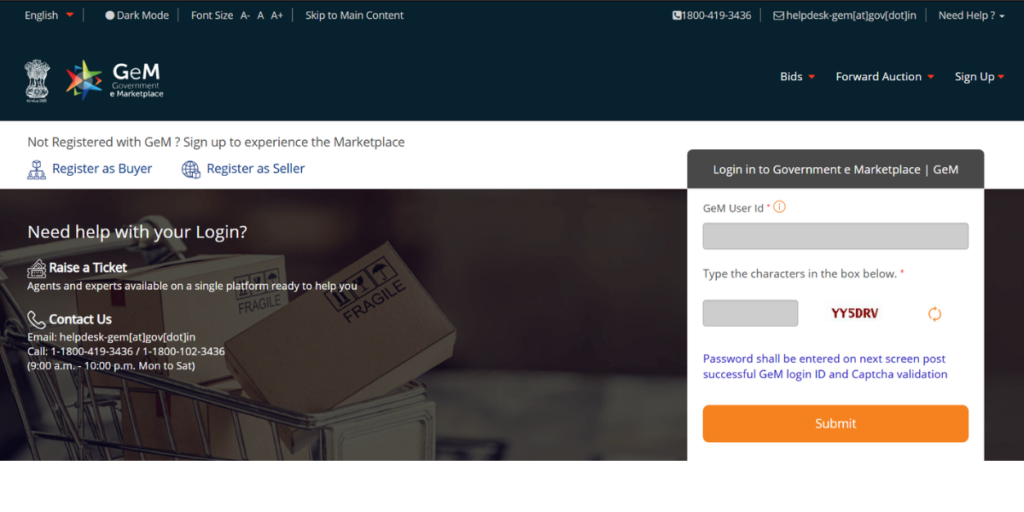The width and height of the screenshot is (1024, 512).
Task: Click the Raise a Ticket icon
Action: click(37, 268)
